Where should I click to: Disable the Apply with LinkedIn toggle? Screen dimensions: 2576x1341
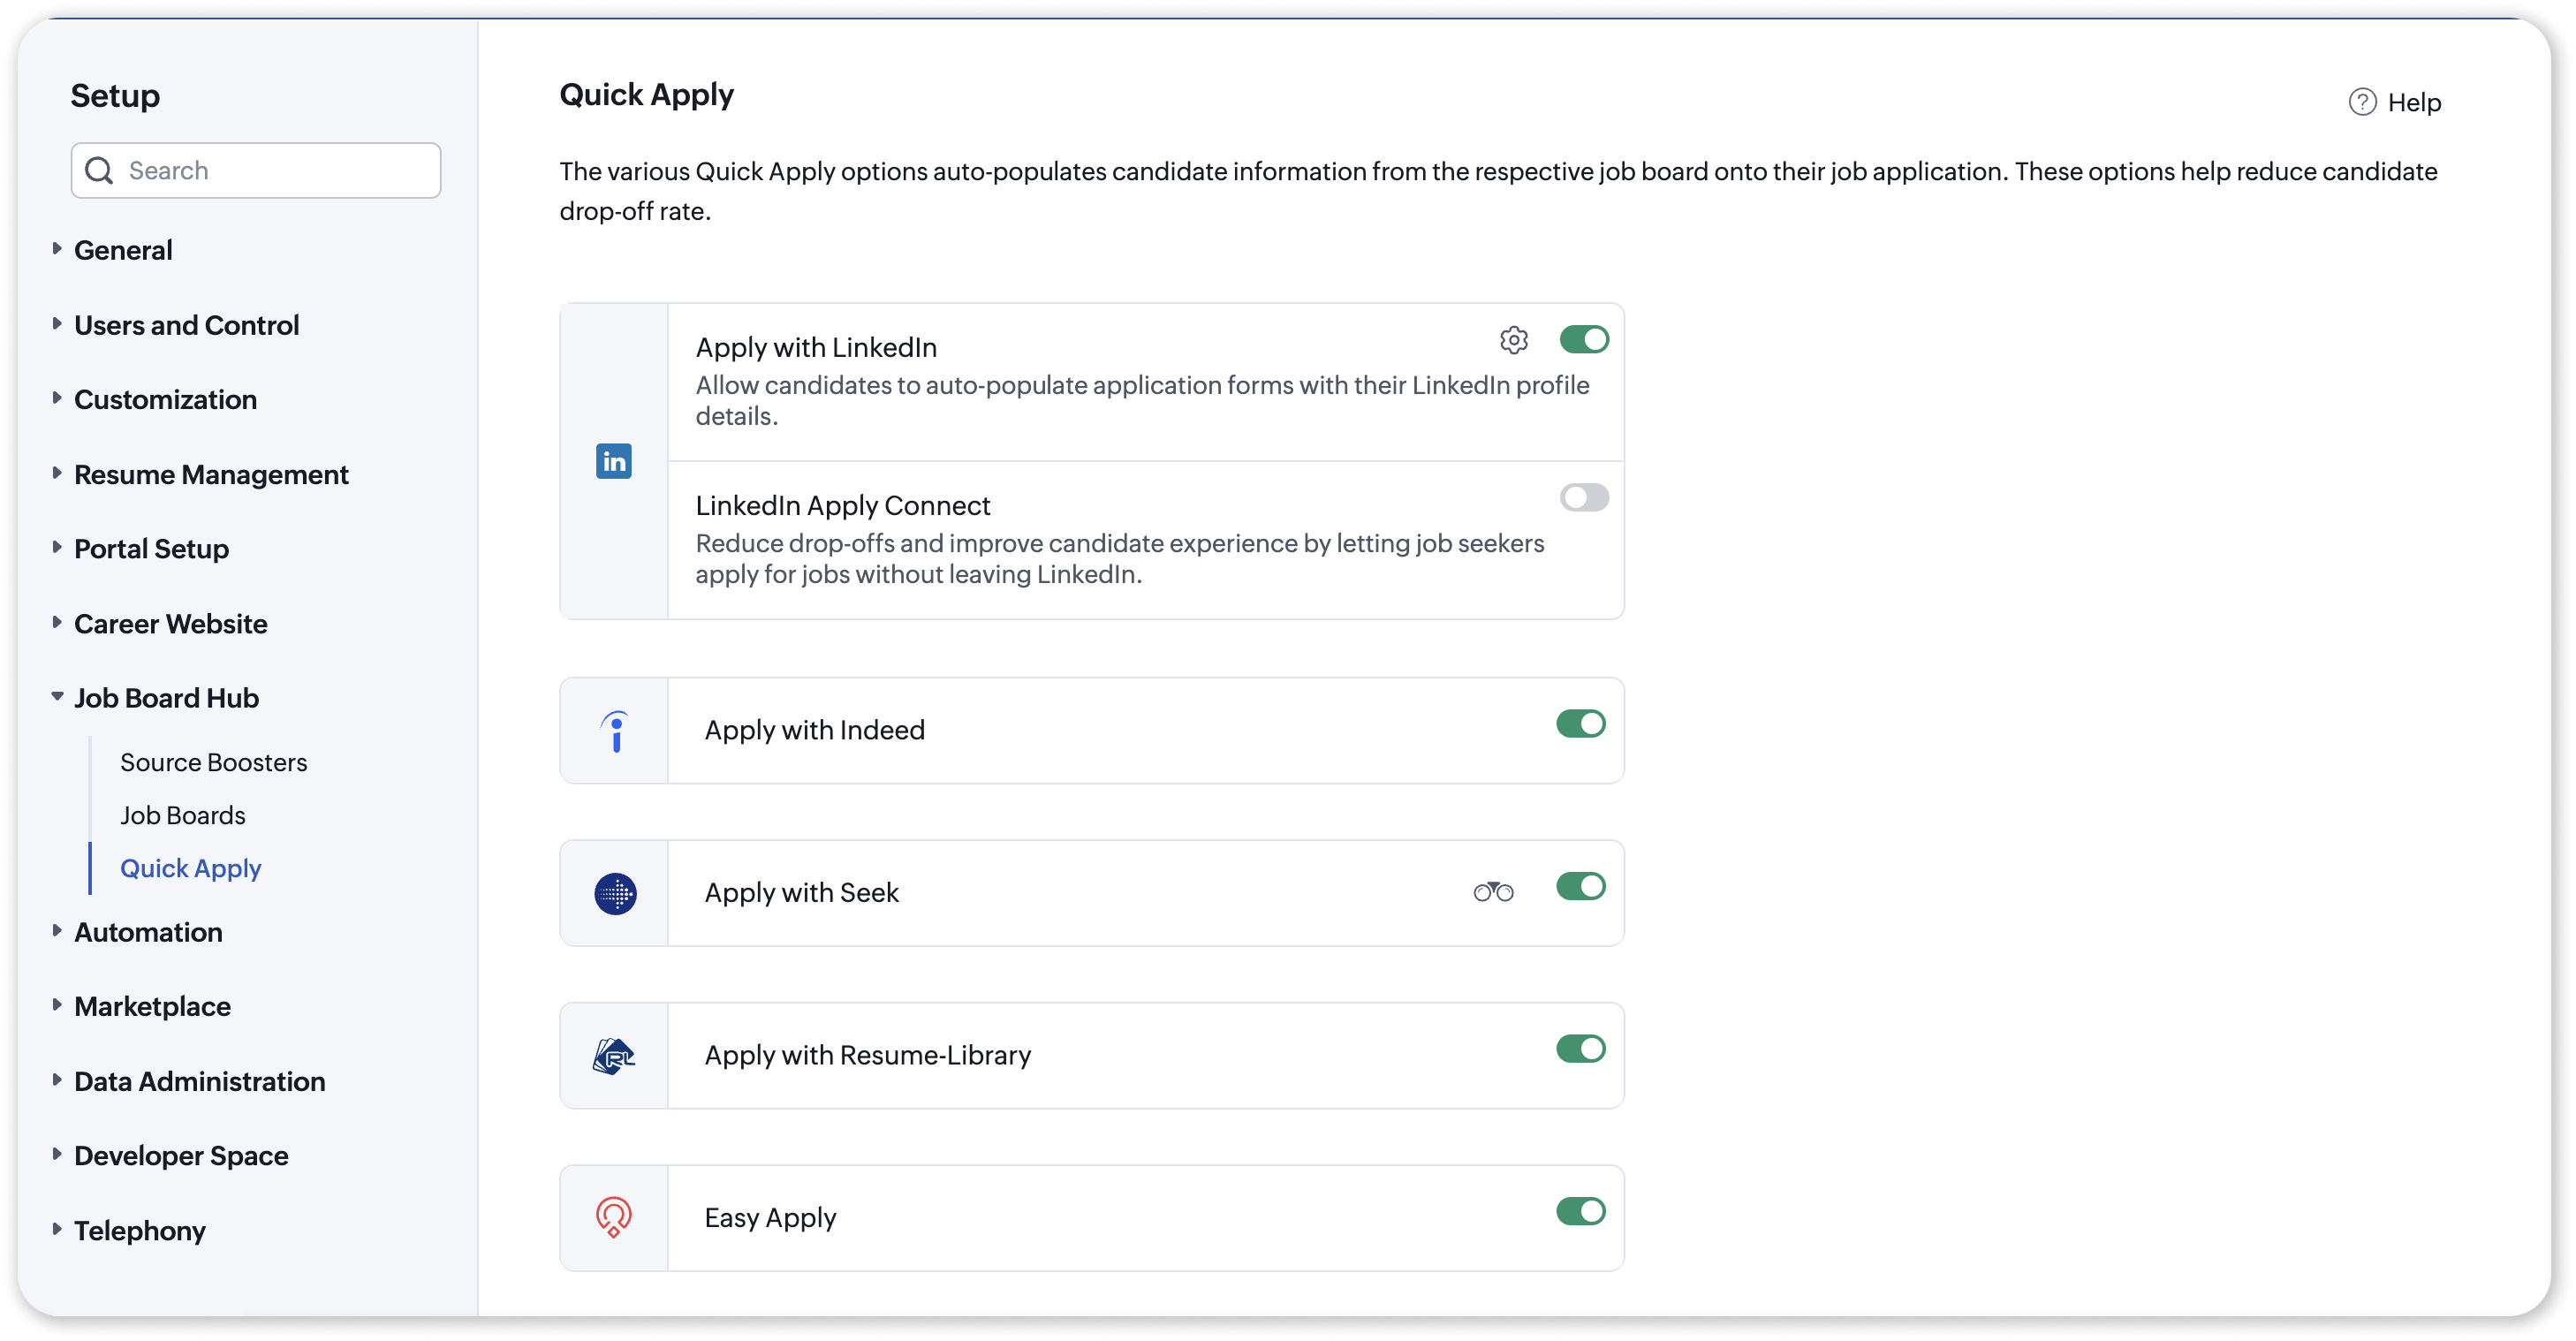click(1584, 340)
